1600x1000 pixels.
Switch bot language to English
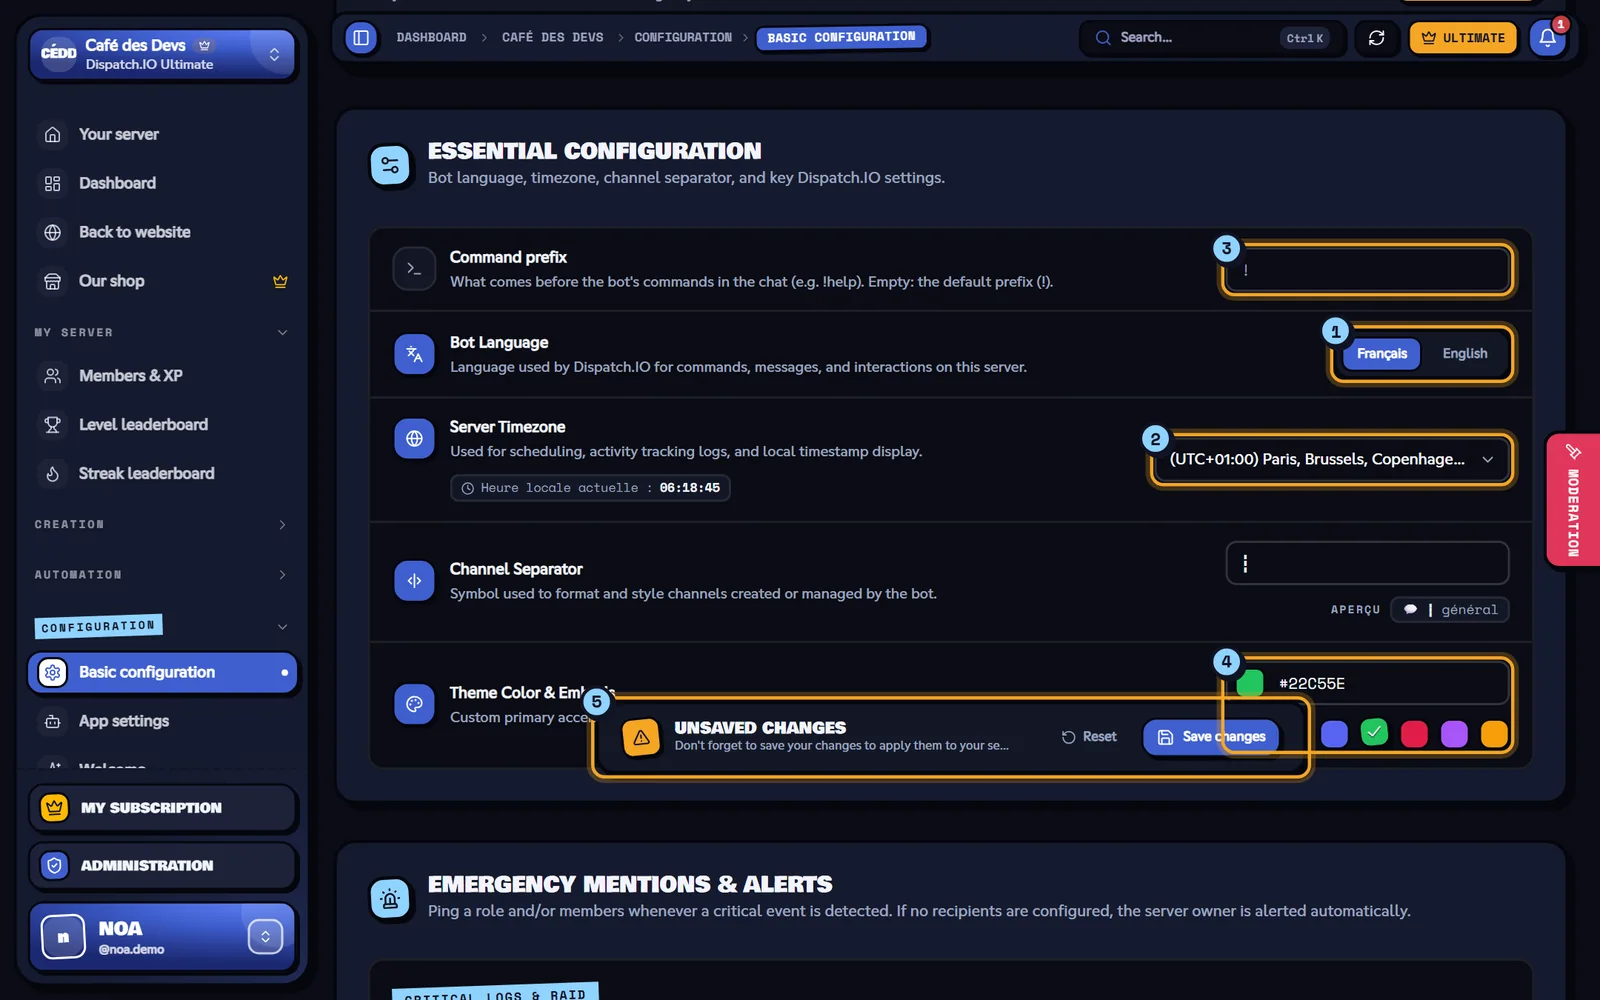[x=1464, y=354]
